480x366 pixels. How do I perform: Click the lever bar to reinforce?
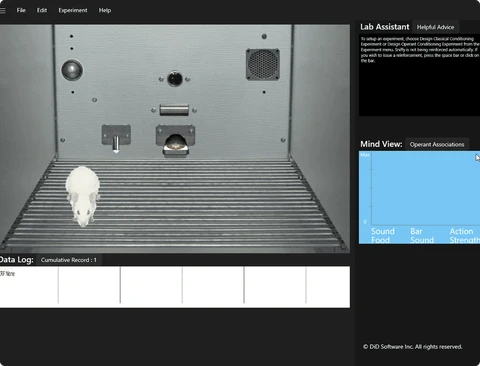(x=174, y=110)
